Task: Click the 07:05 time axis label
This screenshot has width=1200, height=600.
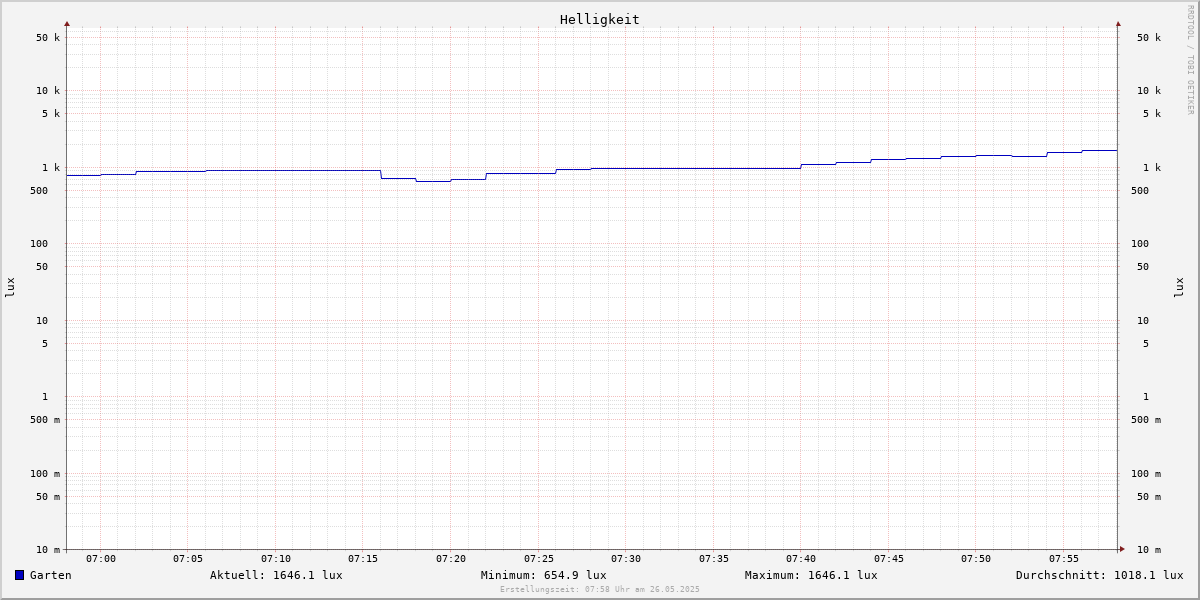Action: pos(188,559)
